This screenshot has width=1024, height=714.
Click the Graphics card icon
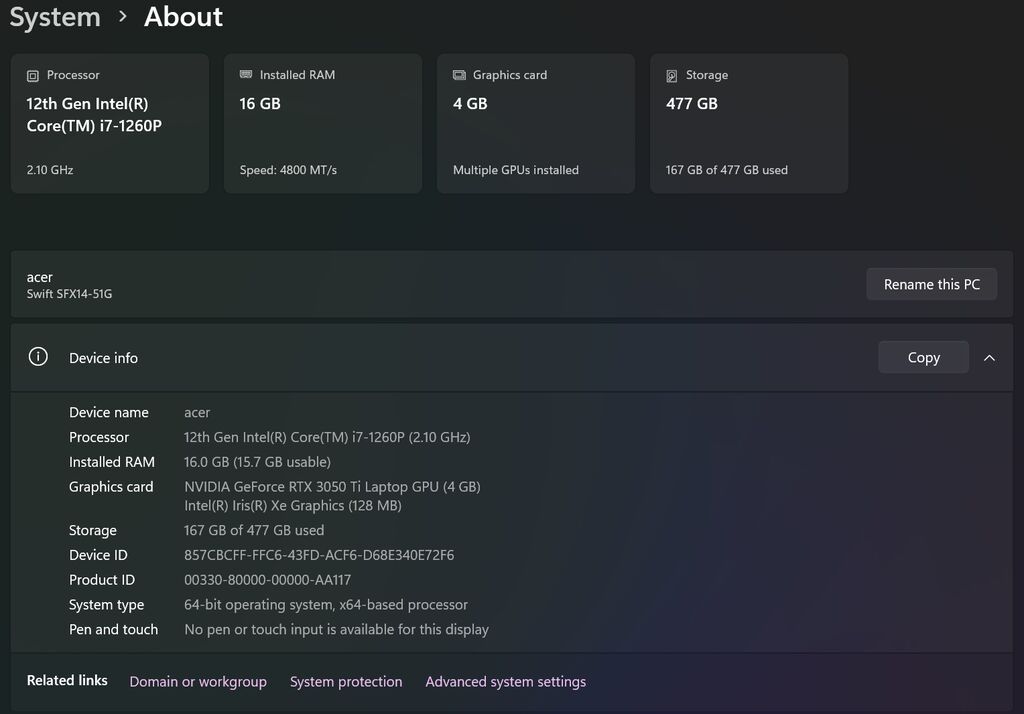[x=459, y=75]
